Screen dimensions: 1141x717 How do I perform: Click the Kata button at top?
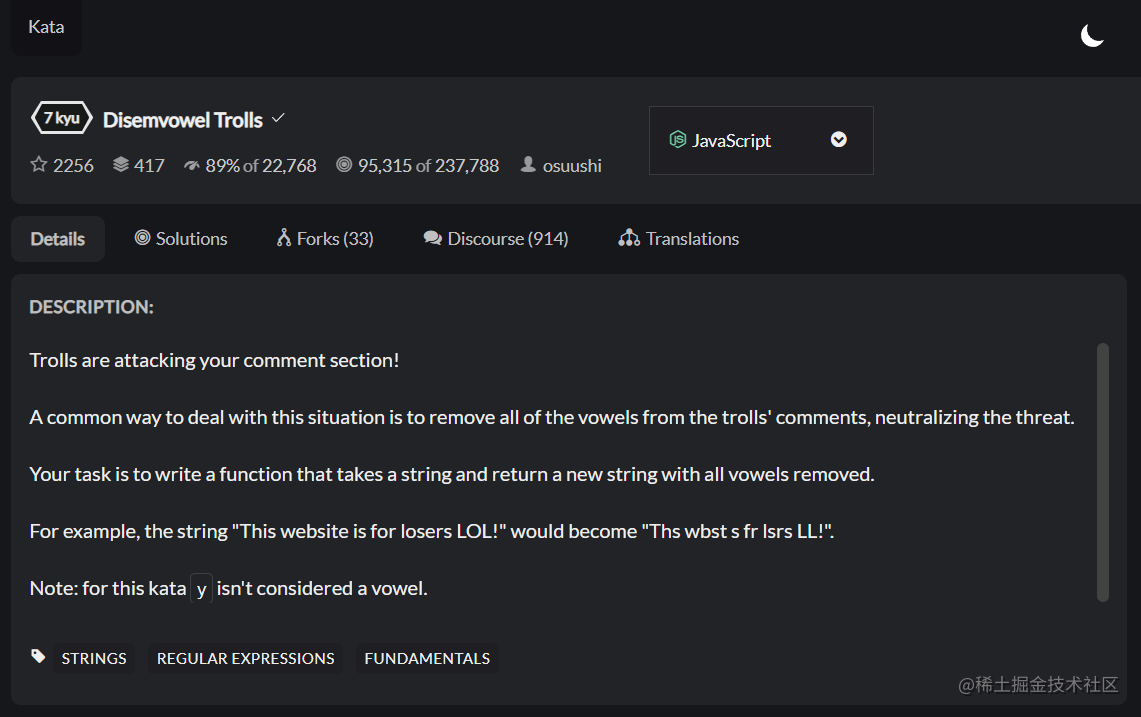pyautogui.click(x=46, y=27)
